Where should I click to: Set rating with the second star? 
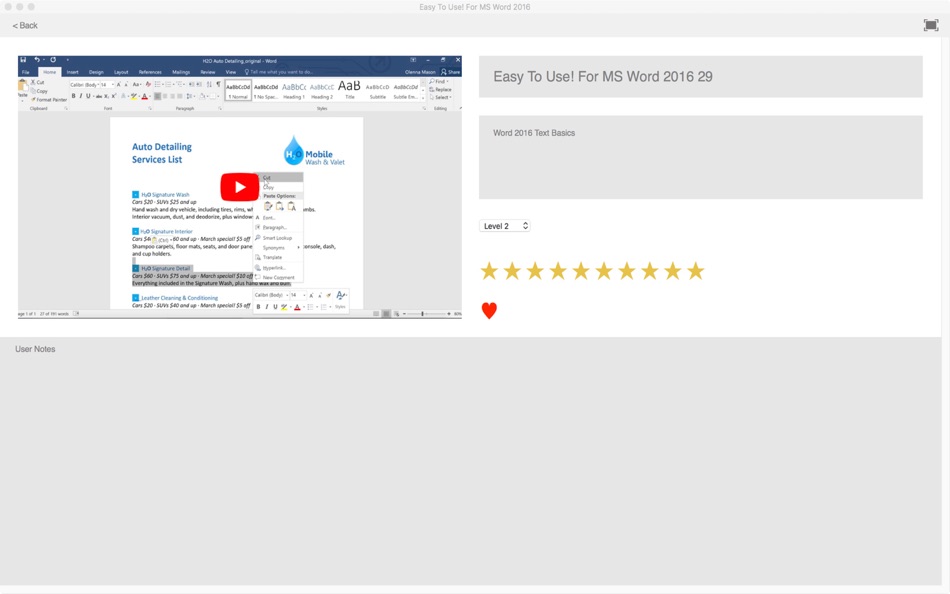point(512,271)
